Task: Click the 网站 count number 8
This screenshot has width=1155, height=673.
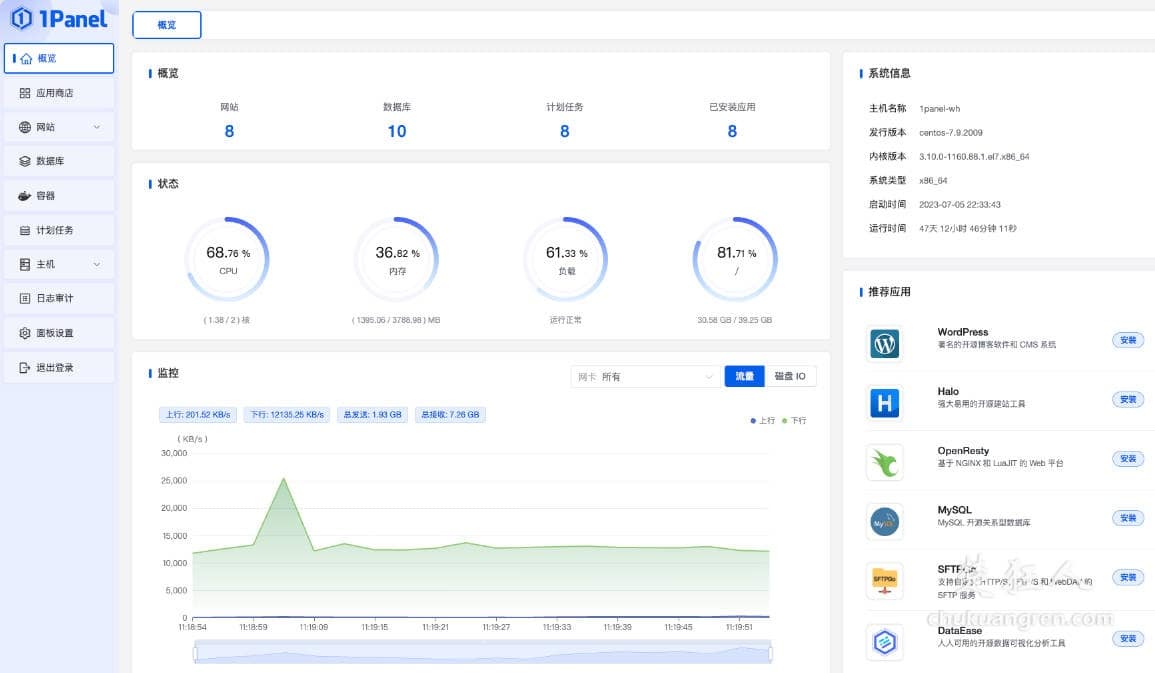Action: 229,131
